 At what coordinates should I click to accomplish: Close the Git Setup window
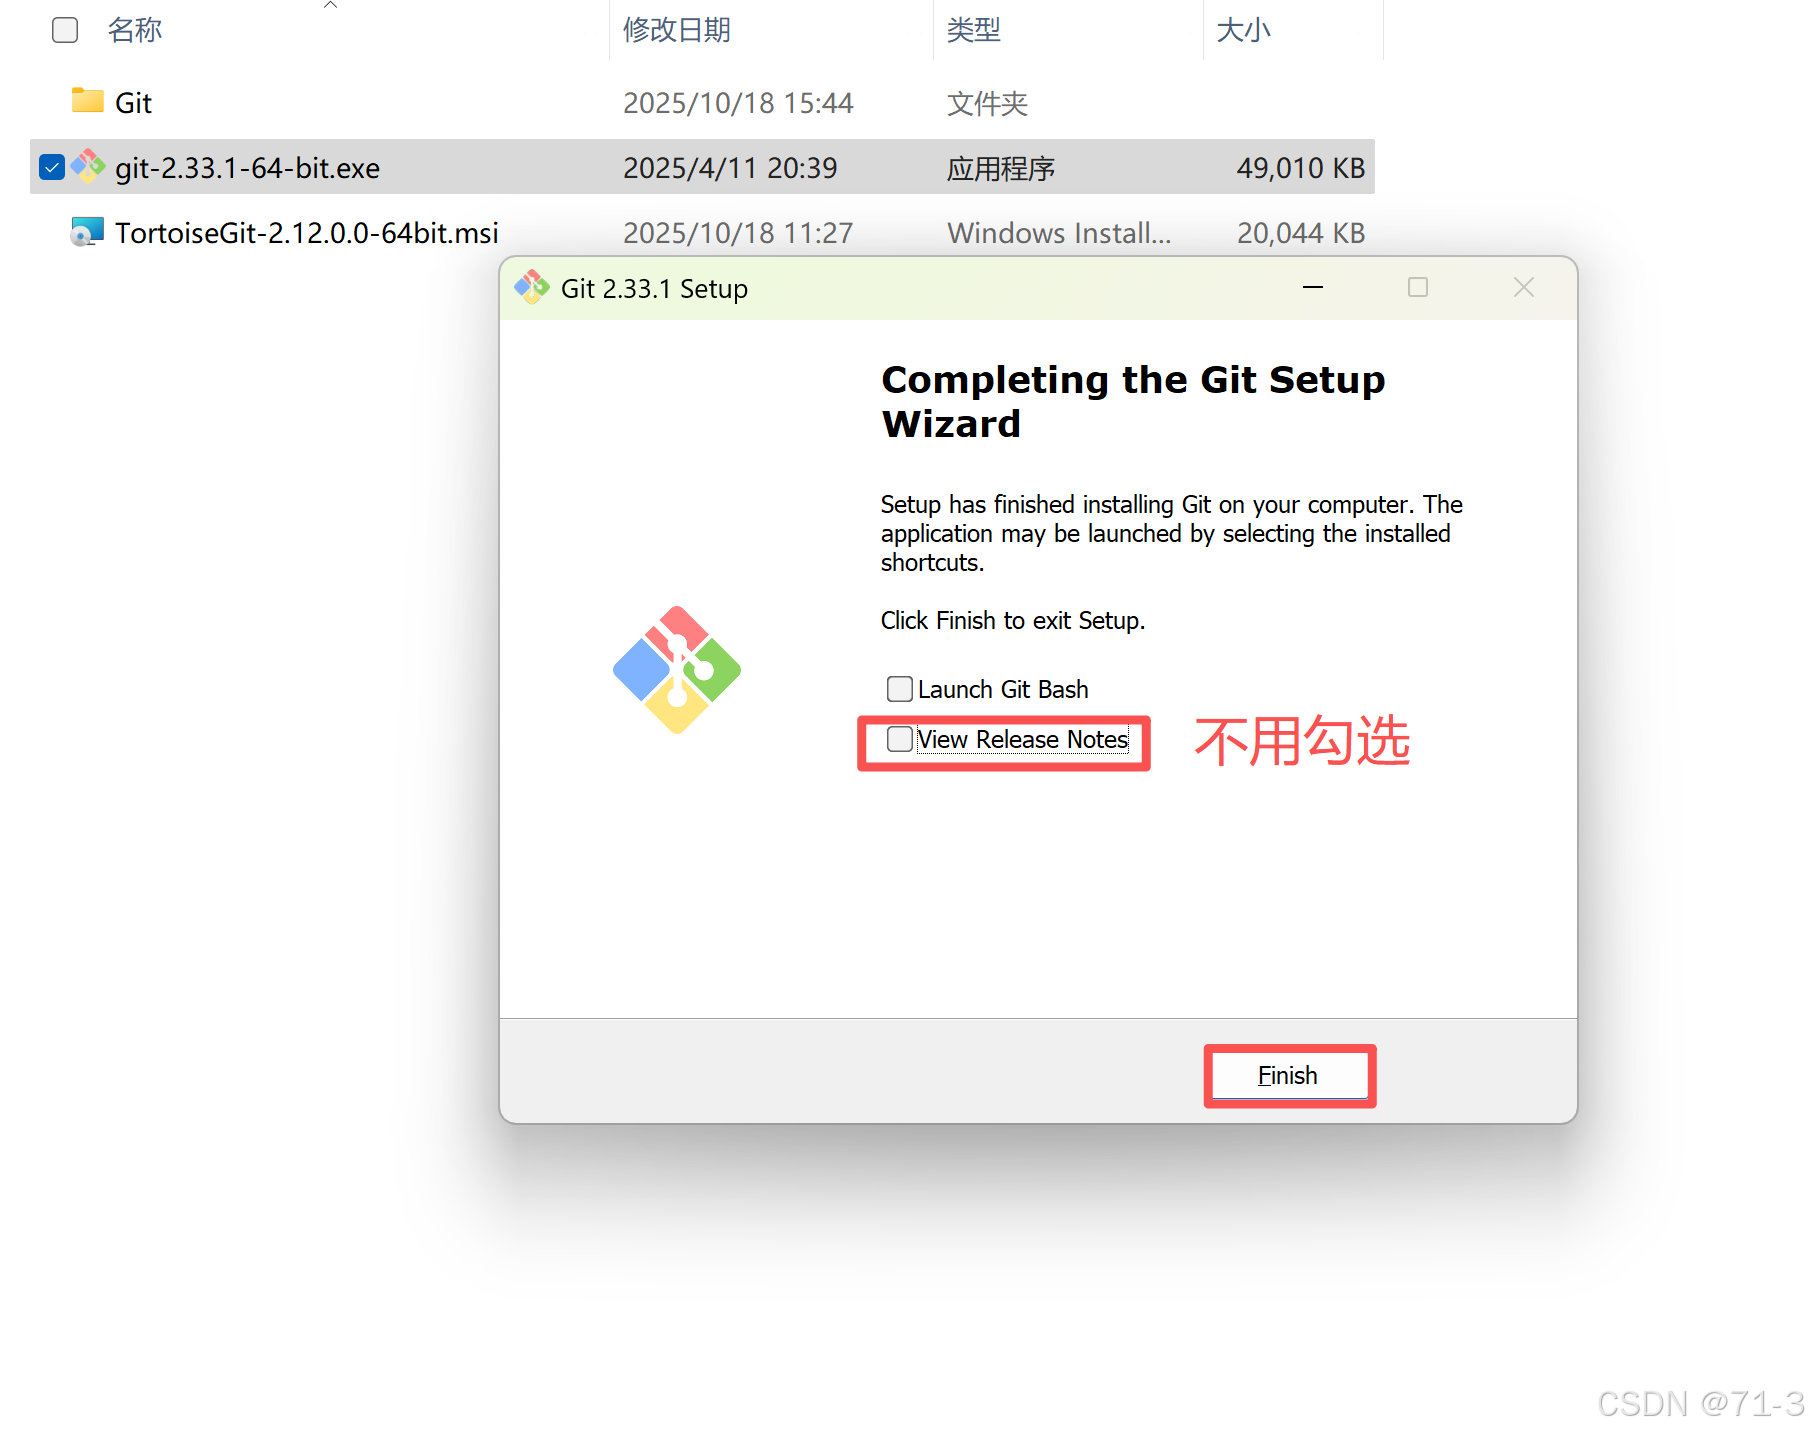click(x=1524, y=288)
